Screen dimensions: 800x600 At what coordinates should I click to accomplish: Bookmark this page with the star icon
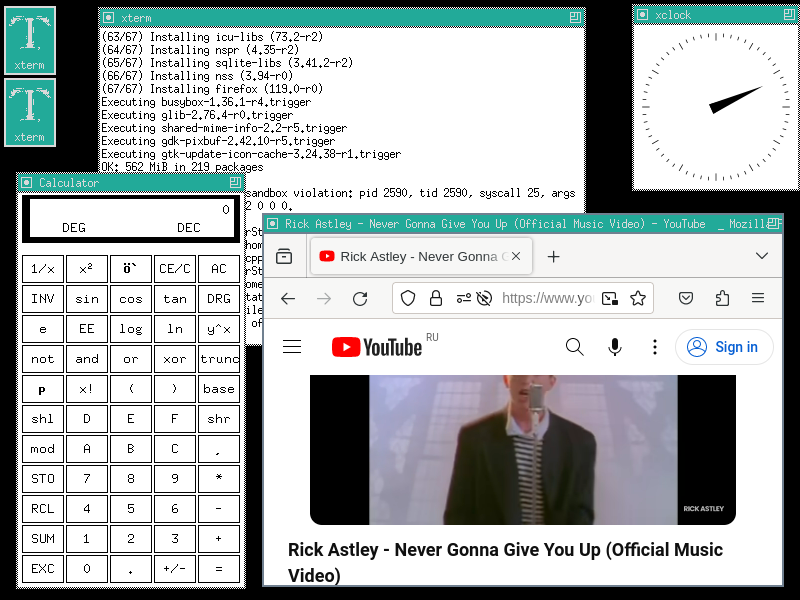pyautogui.click(x=638, y=298)
